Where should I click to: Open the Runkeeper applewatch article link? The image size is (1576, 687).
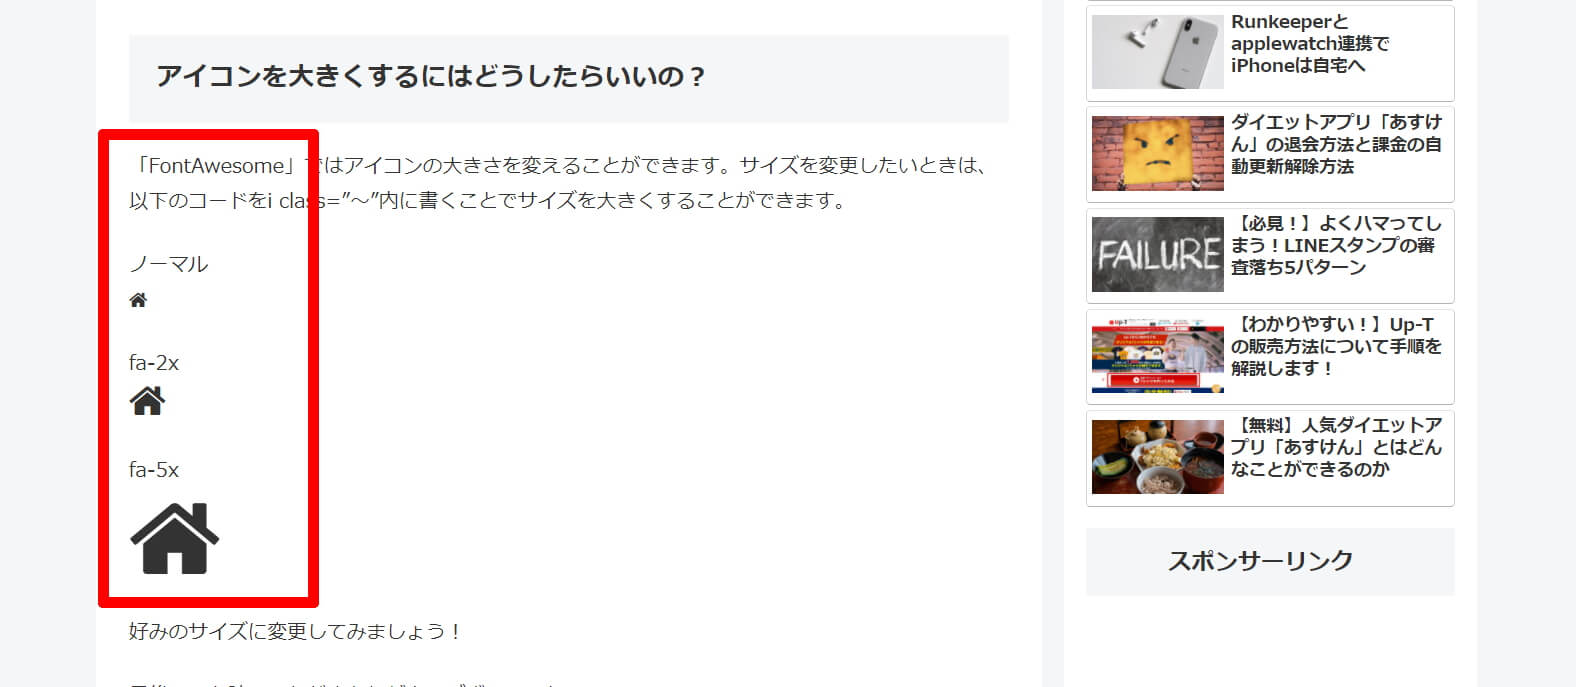pyautogui.click(x=1310, y=44)
